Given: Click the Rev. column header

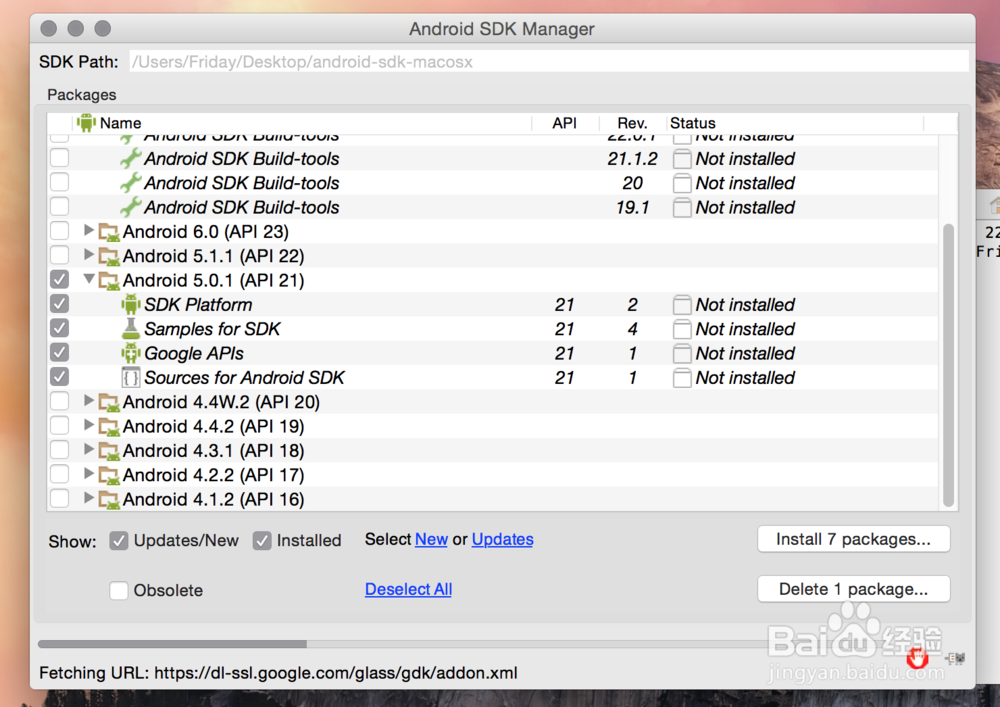Looking at the screenshot, I should [x=632, y=123].
